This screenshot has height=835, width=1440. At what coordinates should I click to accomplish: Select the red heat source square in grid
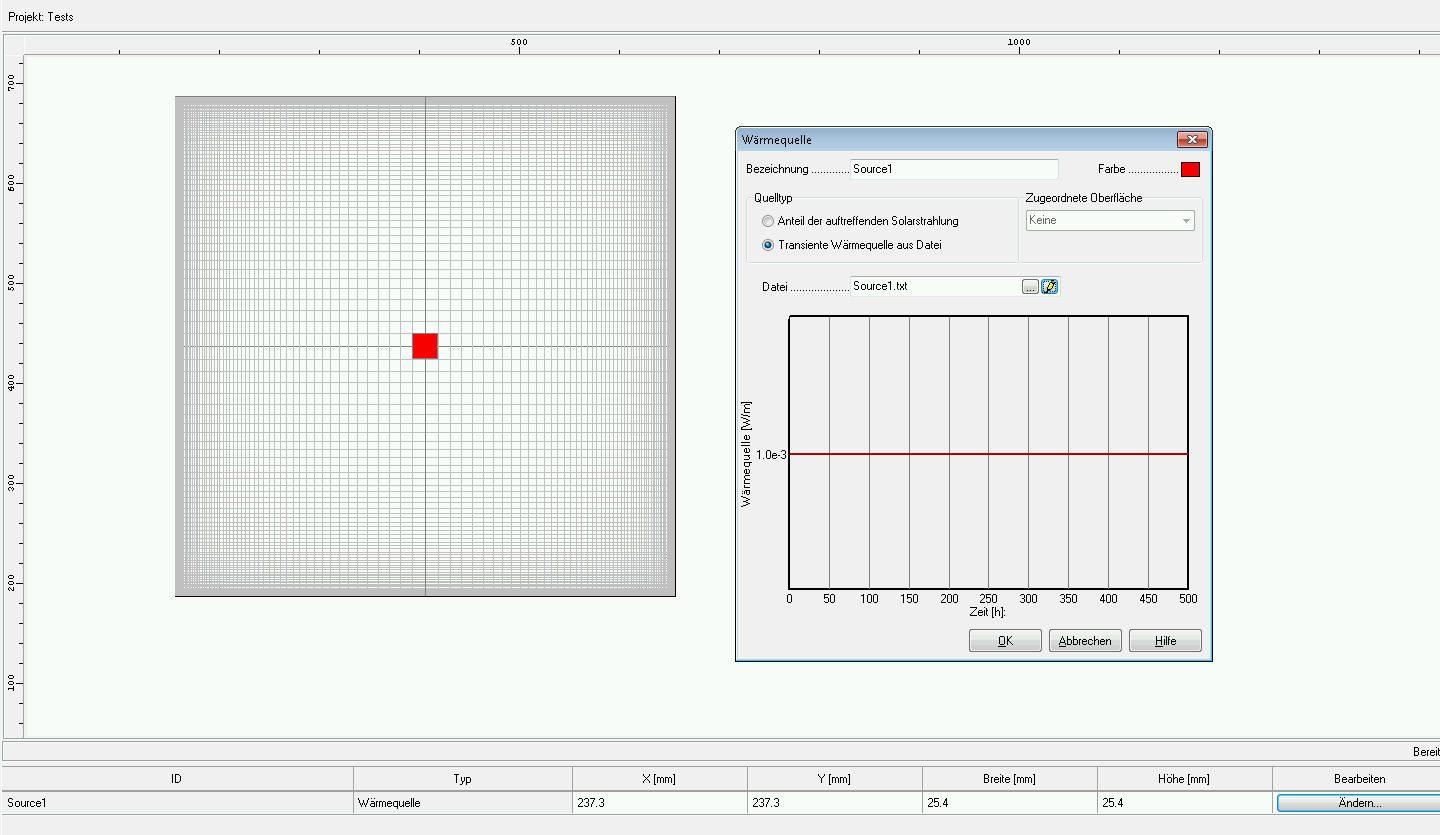pos(425,346)
